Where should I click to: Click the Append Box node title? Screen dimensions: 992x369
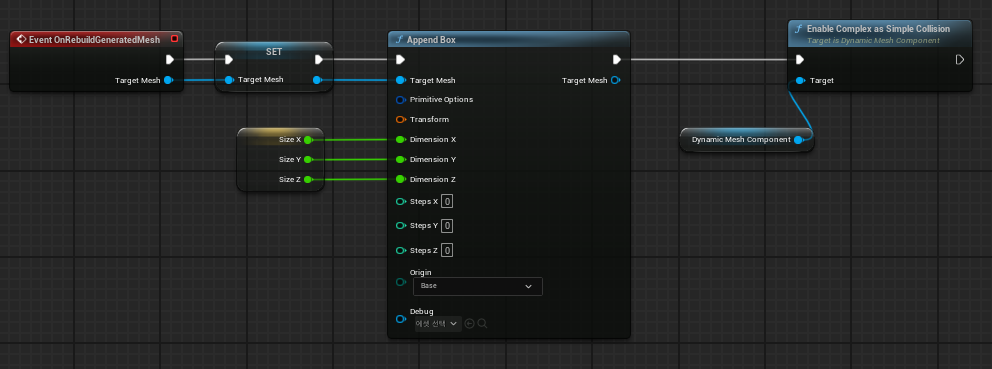pos(431,40)
